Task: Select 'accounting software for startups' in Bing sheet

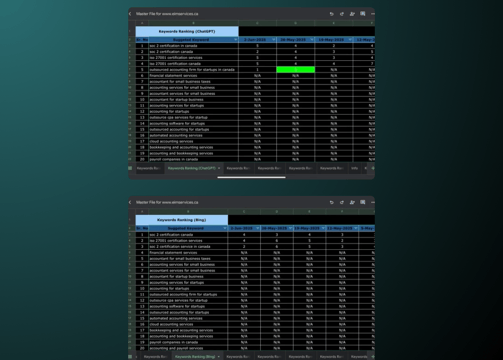Action: pos(188,306)
